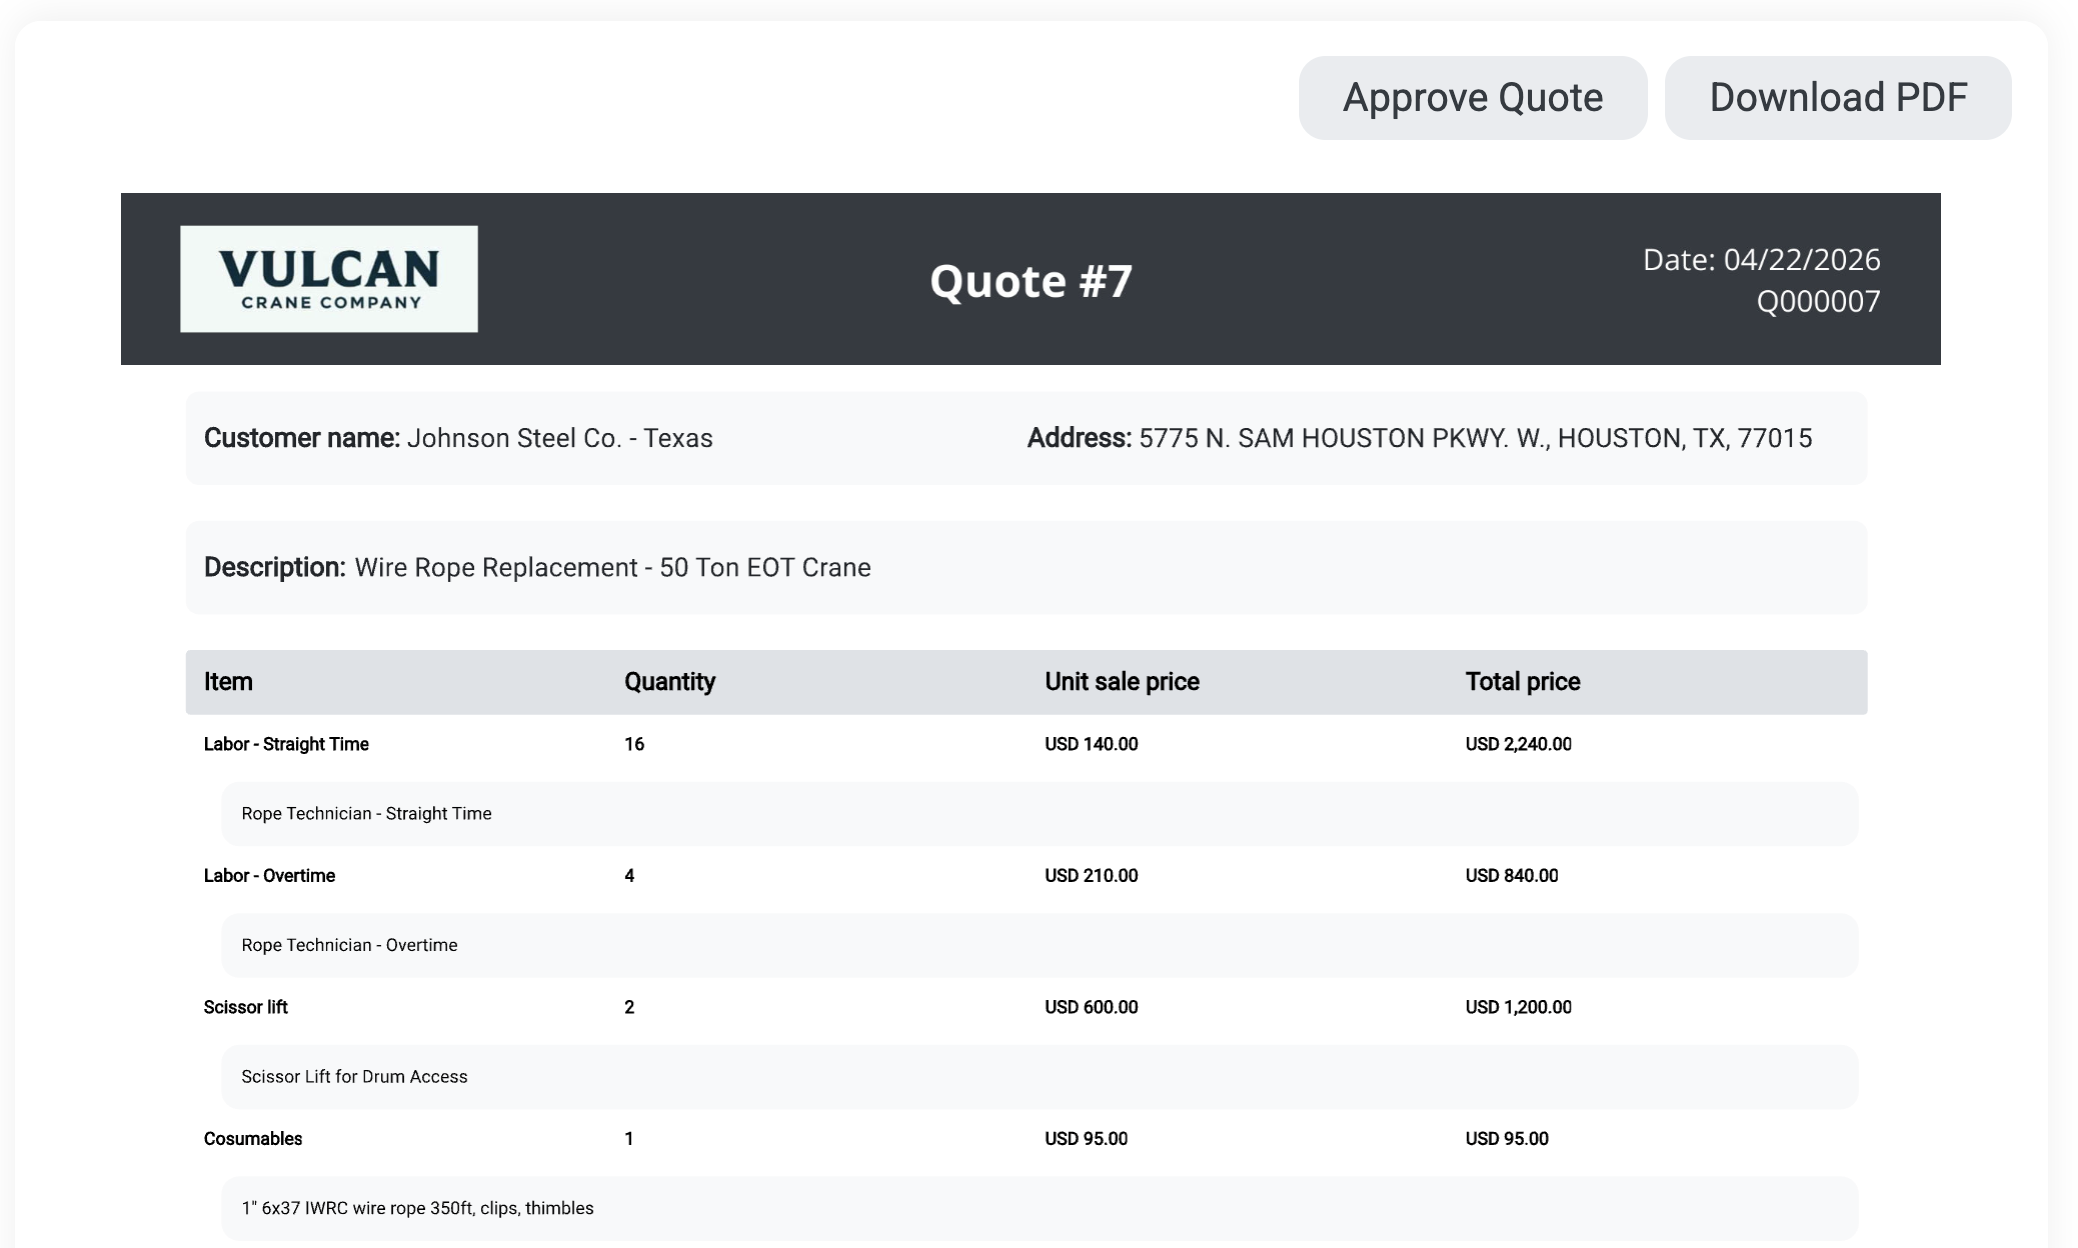Select Scissor Lift for Drum Access note
The image size is (2078, 1248).
(x=354, y=1077)
